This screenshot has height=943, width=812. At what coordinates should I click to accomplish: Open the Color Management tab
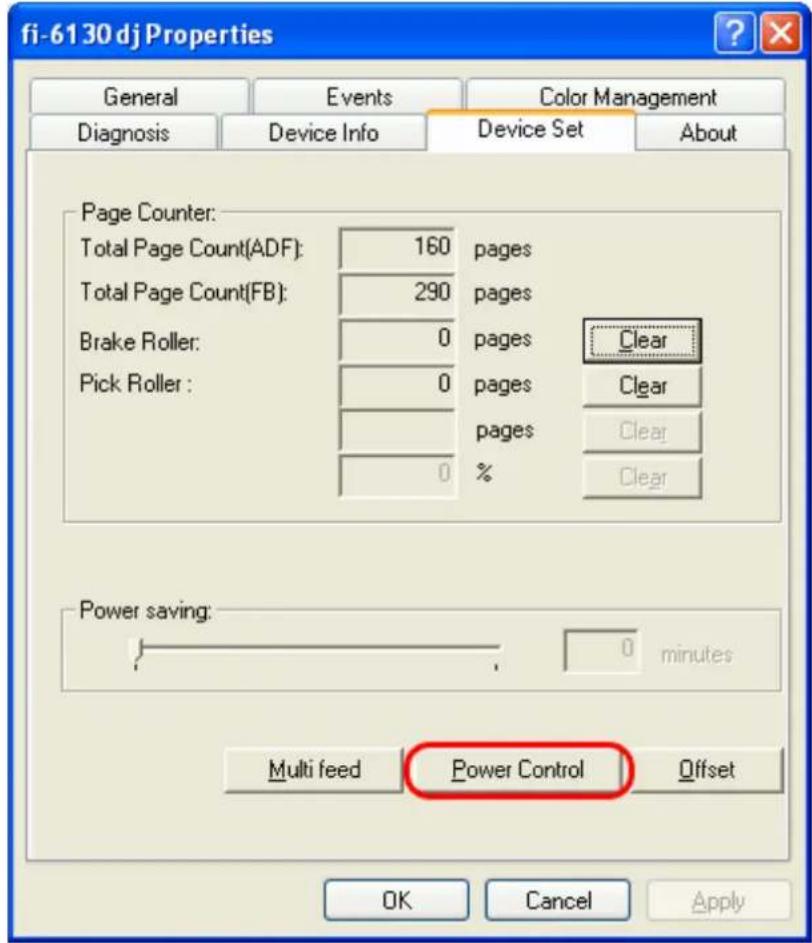(627, 96)
